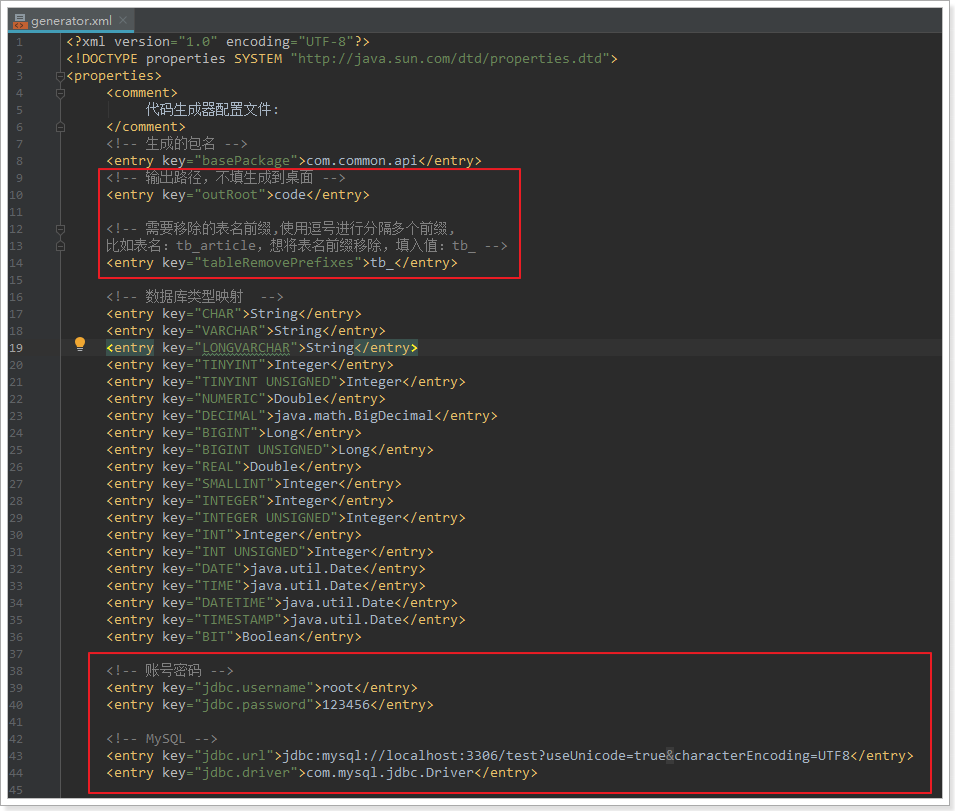Switch to the generator.xml tab
This screenshot has height=811, width=955.
coord(71,21)
